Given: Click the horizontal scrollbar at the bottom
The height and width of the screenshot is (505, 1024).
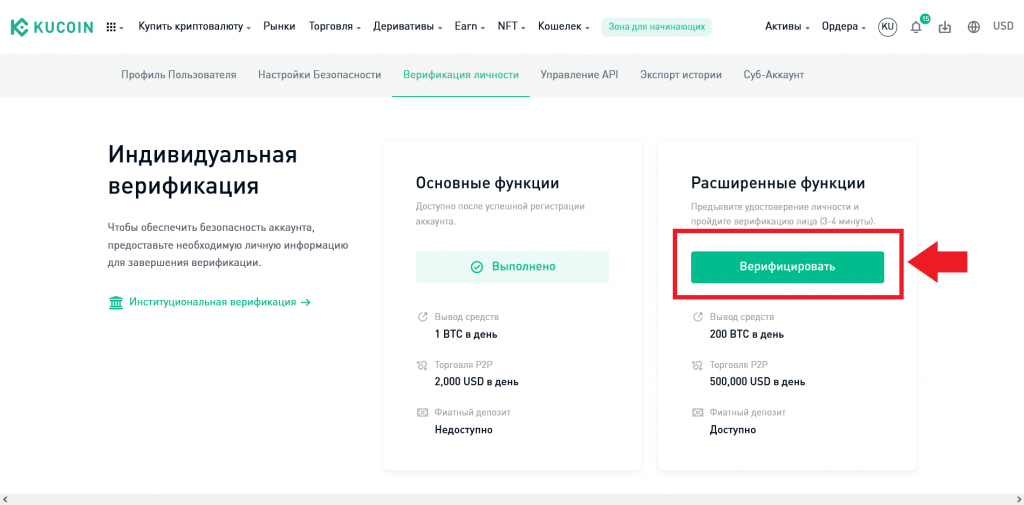Looking at the screenshot, I should [512, 499].
